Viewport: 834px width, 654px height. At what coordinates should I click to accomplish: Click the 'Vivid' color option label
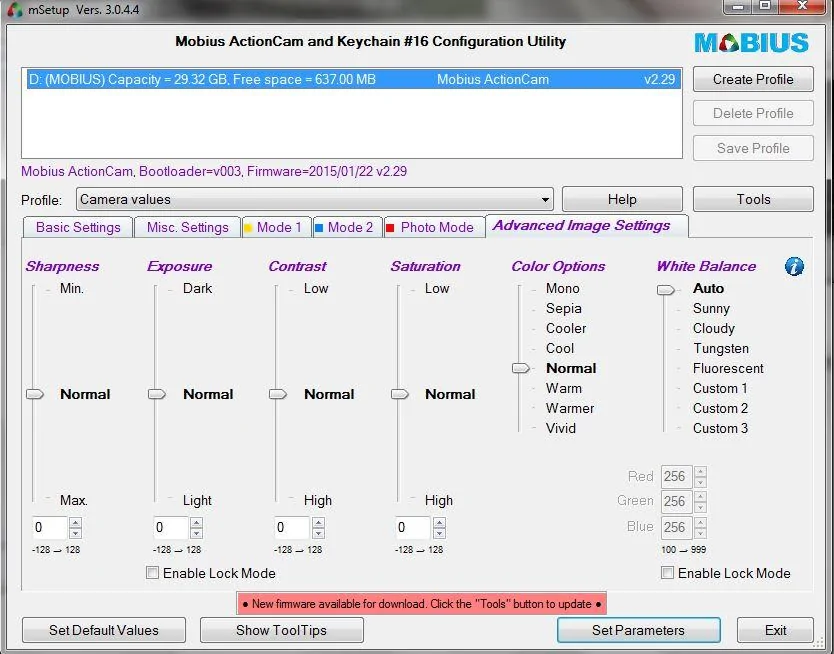(x=561, y=428)
